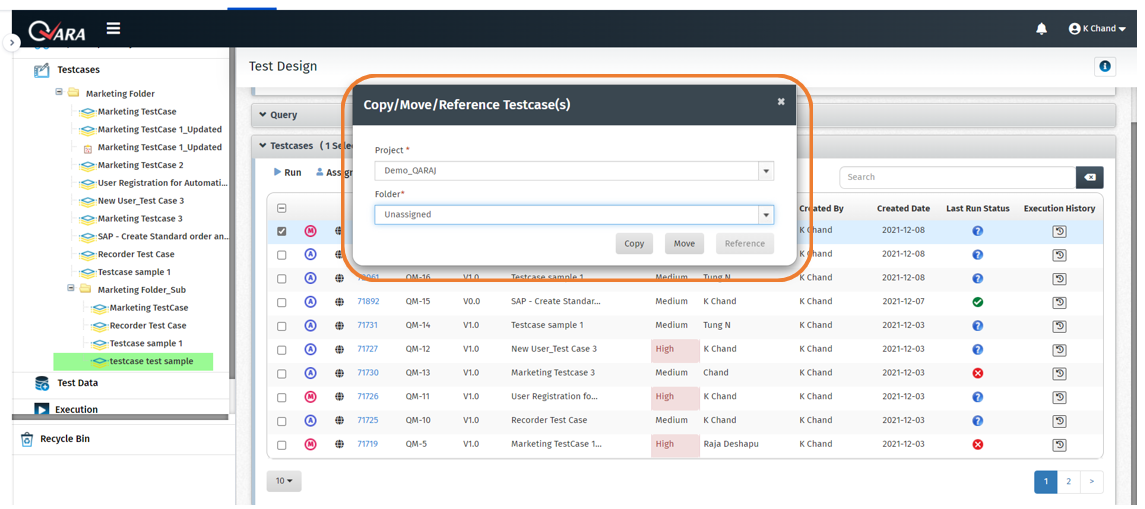Click the red failed status icon for QM-5
The width and height of the screenshot is (1145, 509).
pos(978,444)
